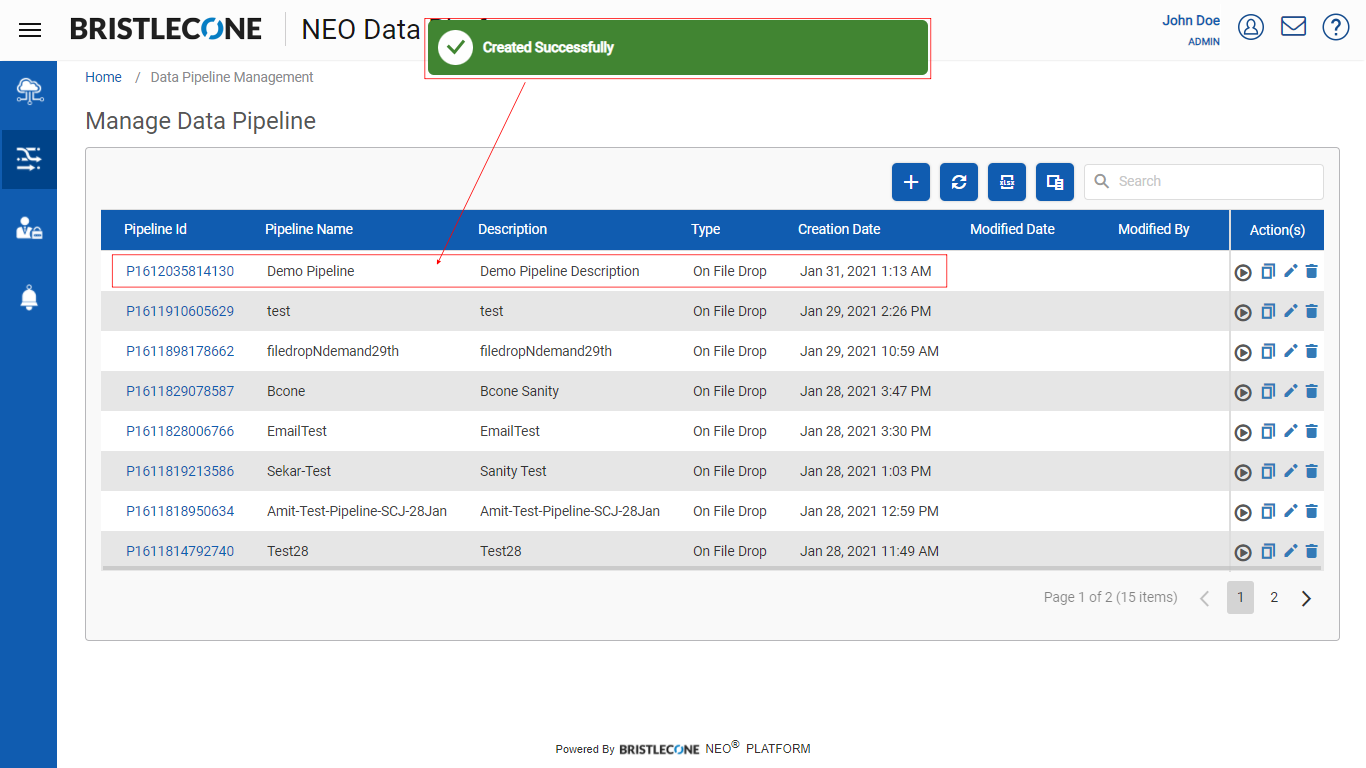Run the Demo Pipeline
This screenshot has height=768, width=1366.
1243,272
